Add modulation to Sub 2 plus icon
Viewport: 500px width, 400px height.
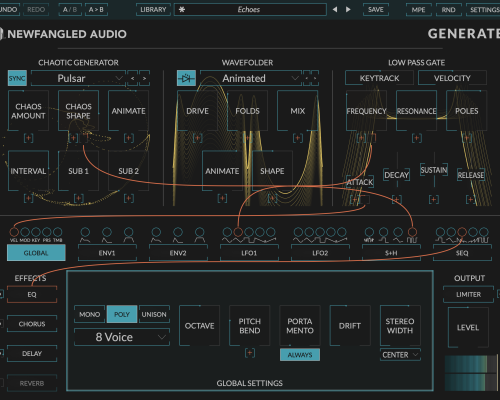click(x=129, y=198)
